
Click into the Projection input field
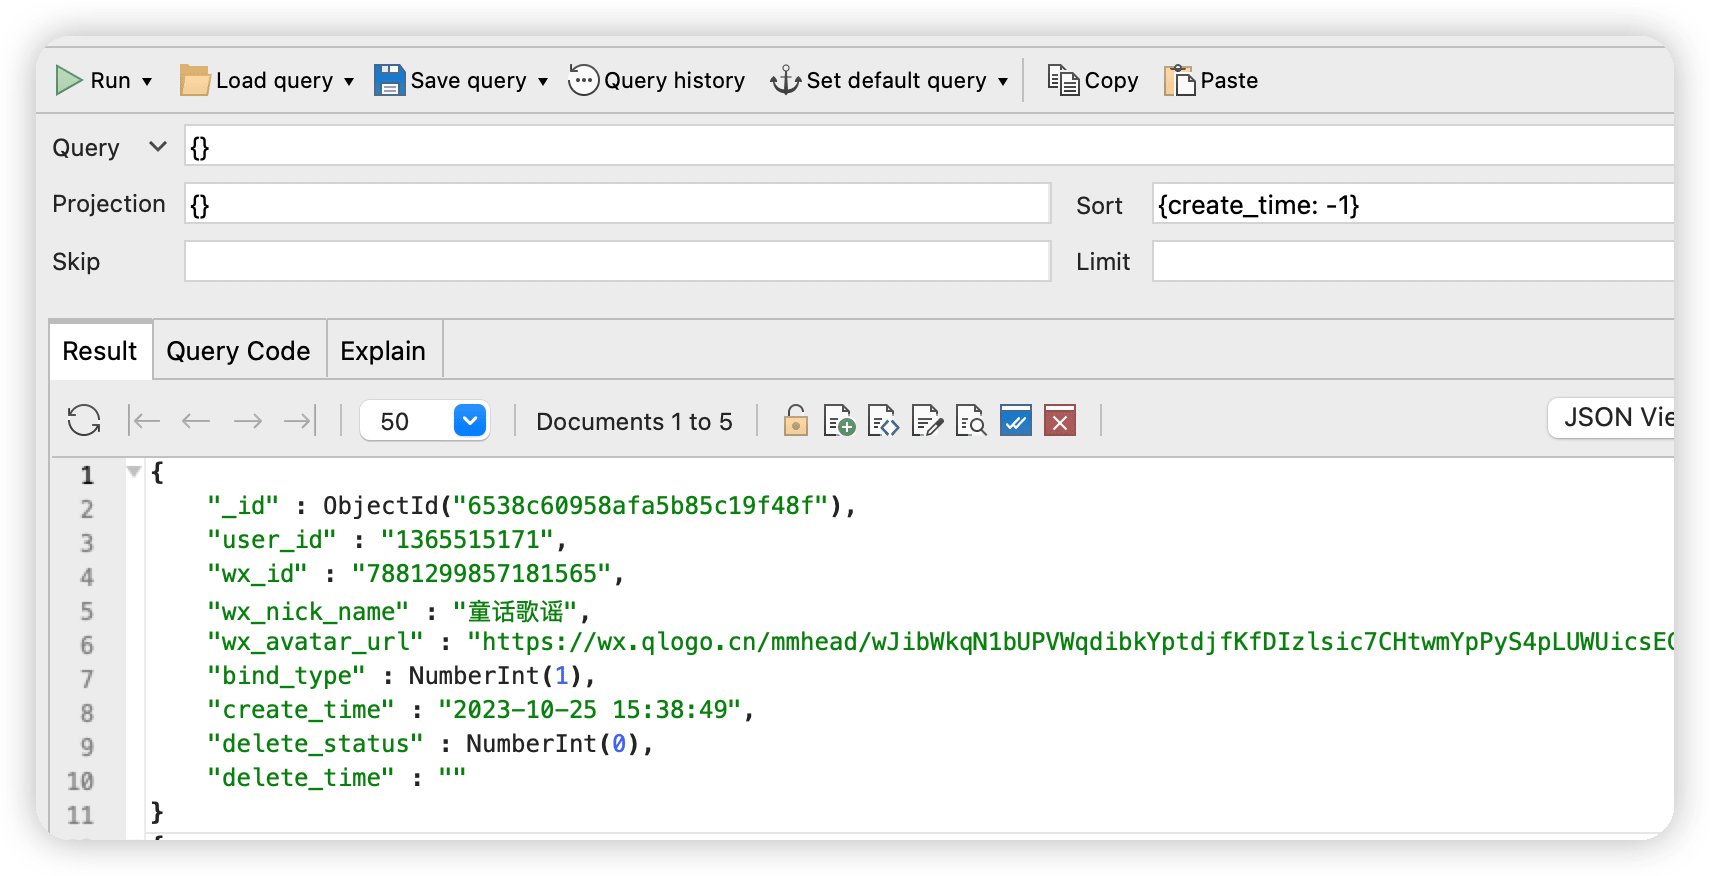(x=617, y=204)
